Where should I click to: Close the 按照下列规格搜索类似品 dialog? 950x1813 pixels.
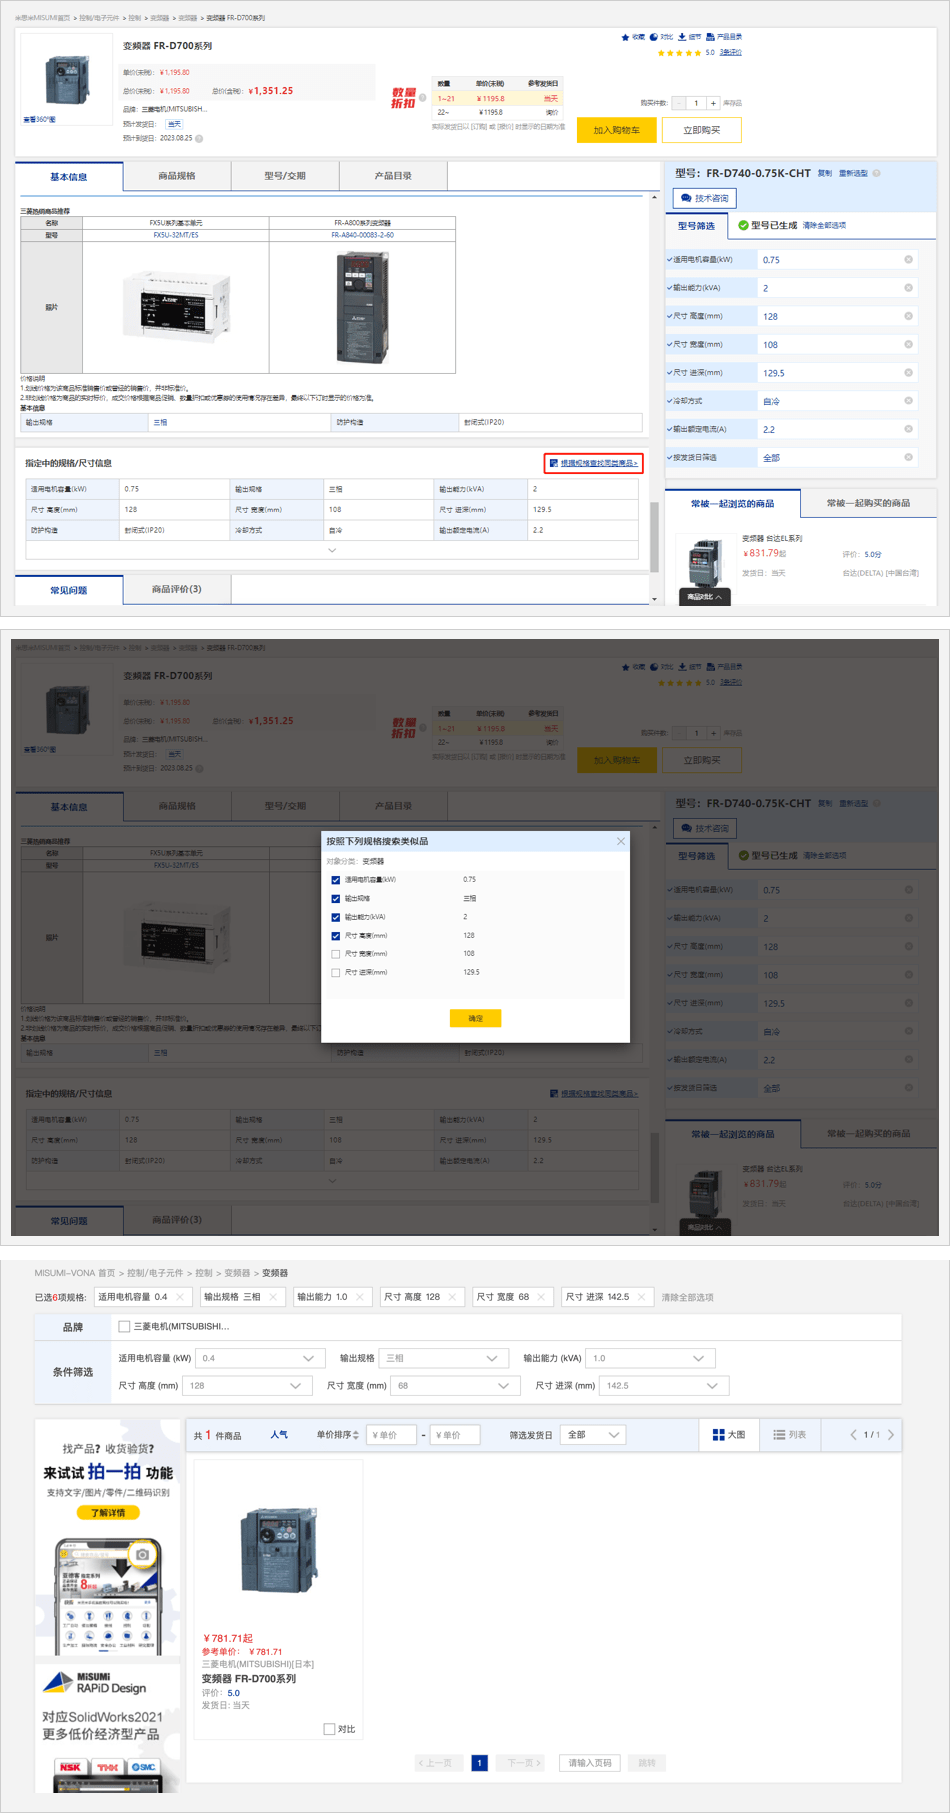coord(621,841)
